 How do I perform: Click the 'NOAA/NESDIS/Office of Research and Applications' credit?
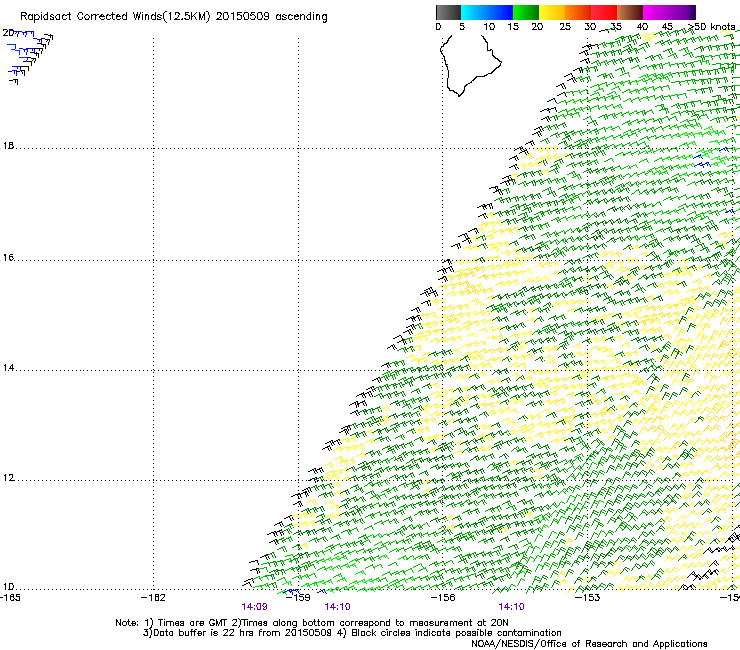pyautogui.click(x=589, y=644)
